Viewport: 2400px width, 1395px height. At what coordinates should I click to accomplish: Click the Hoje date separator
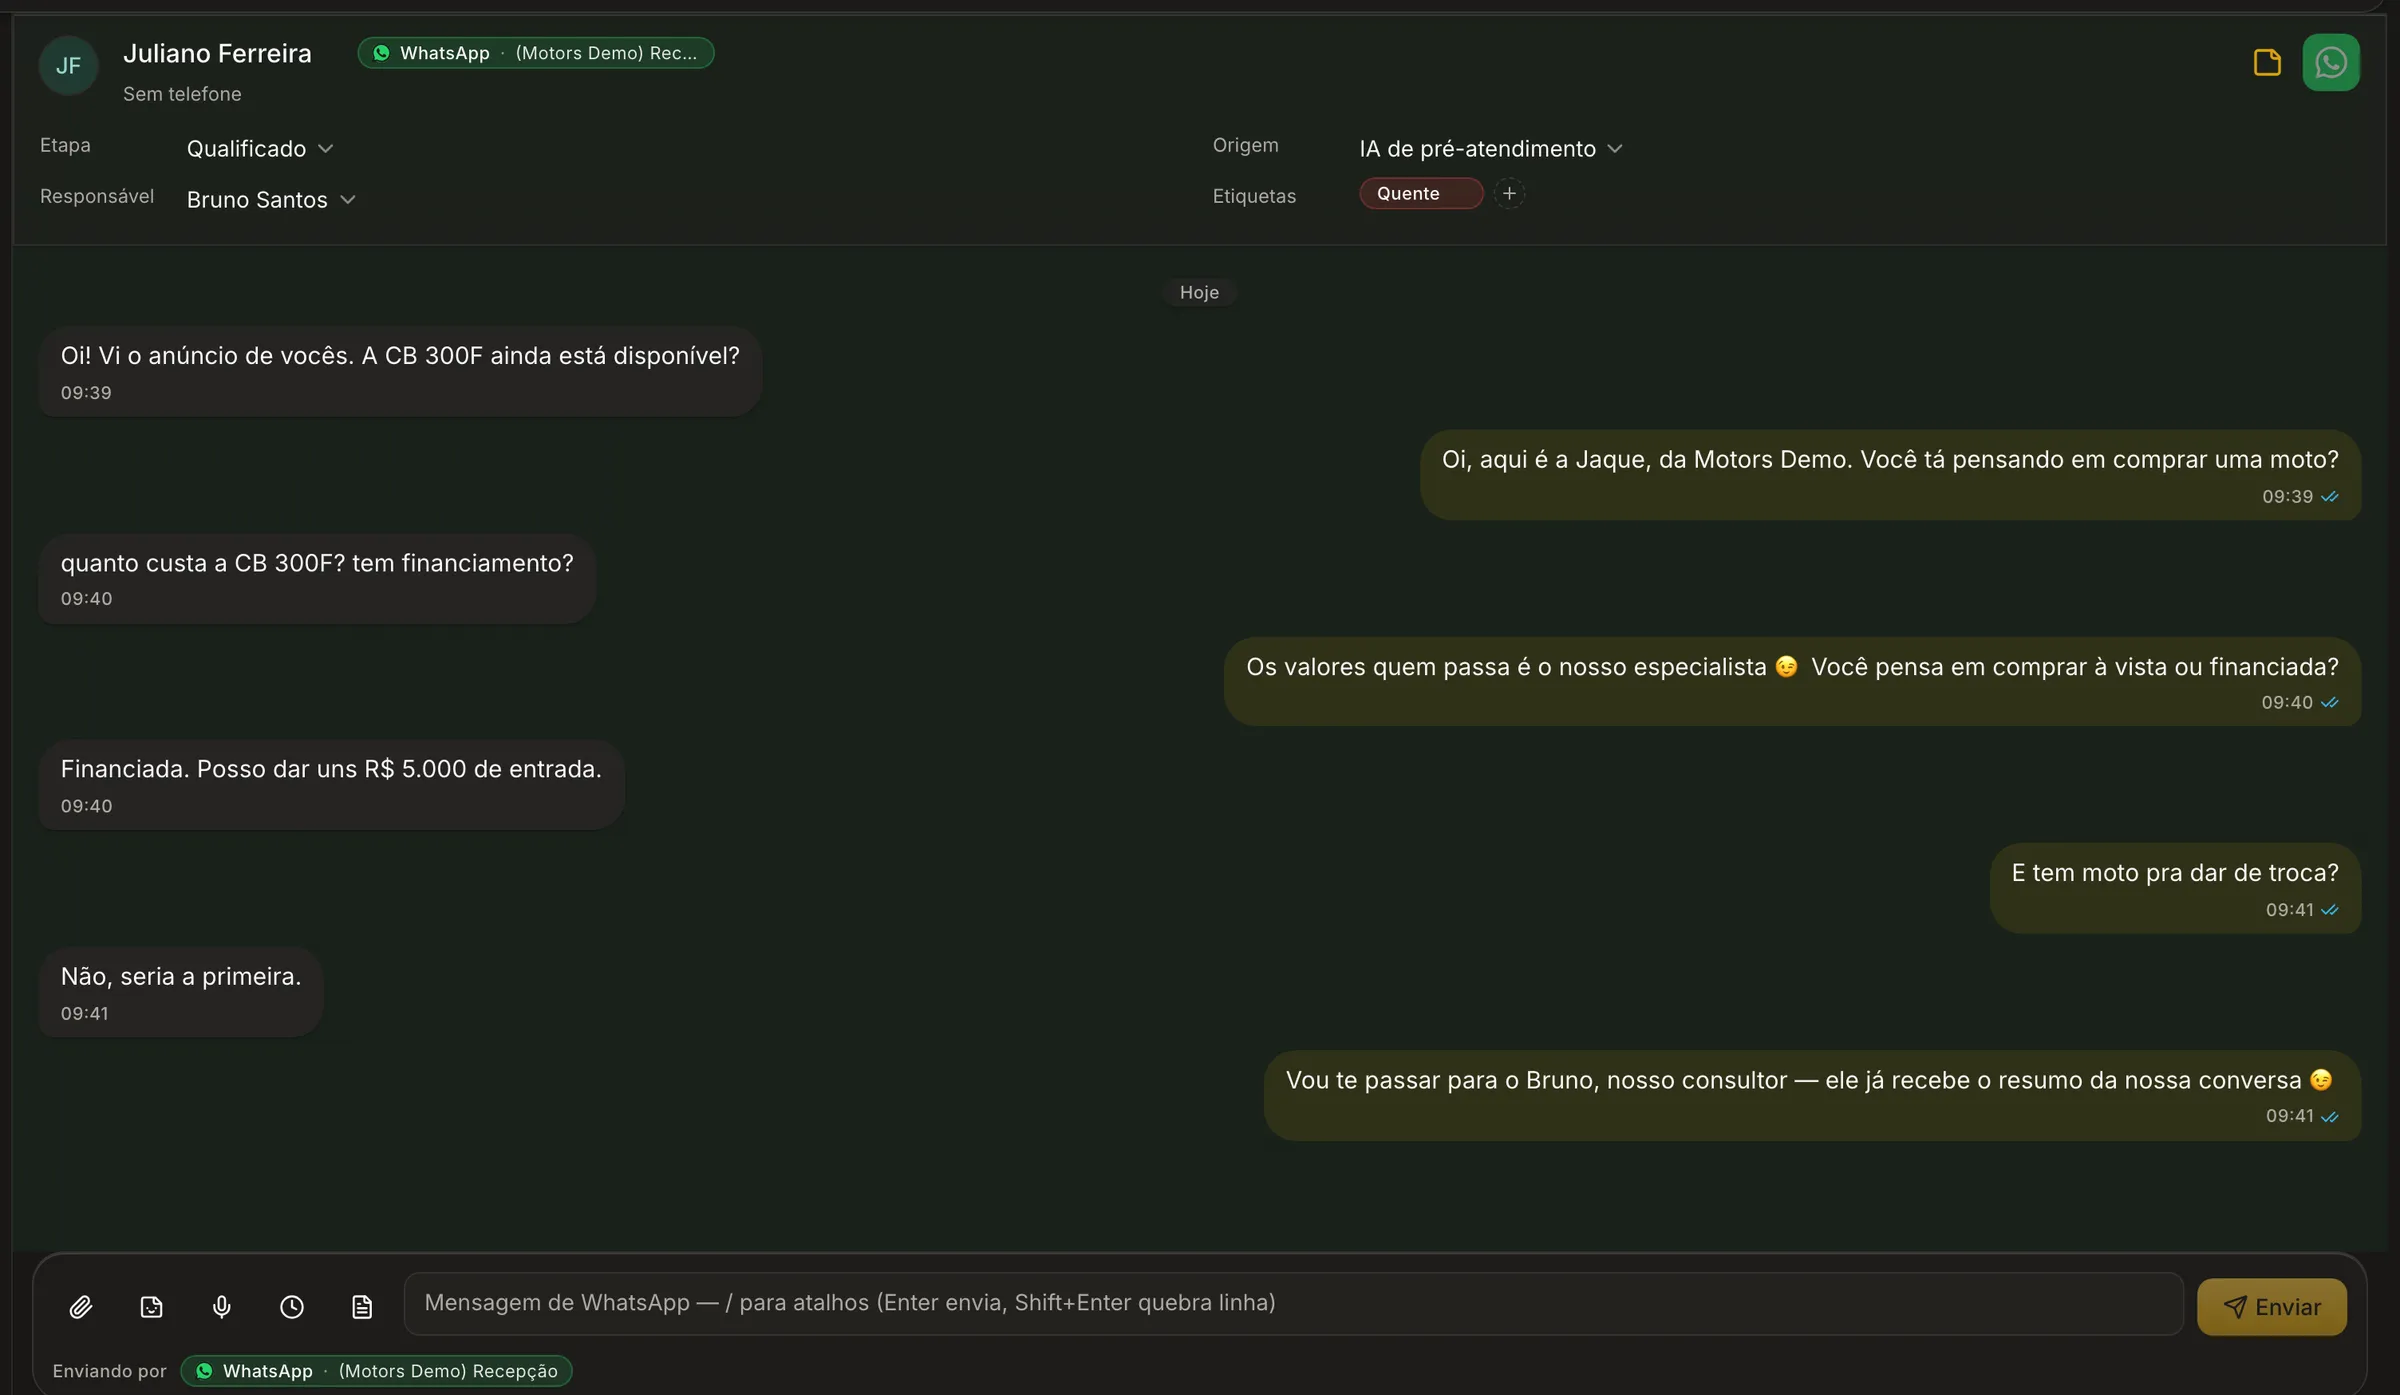pos(1199,292)
